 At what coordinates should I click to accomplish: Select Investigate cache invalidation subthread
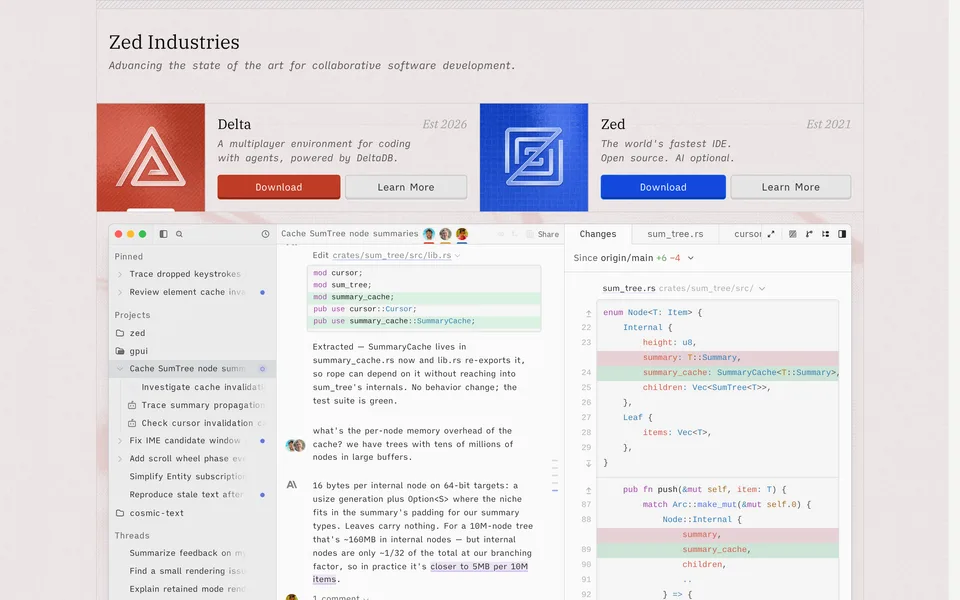(x=202, y=387)
